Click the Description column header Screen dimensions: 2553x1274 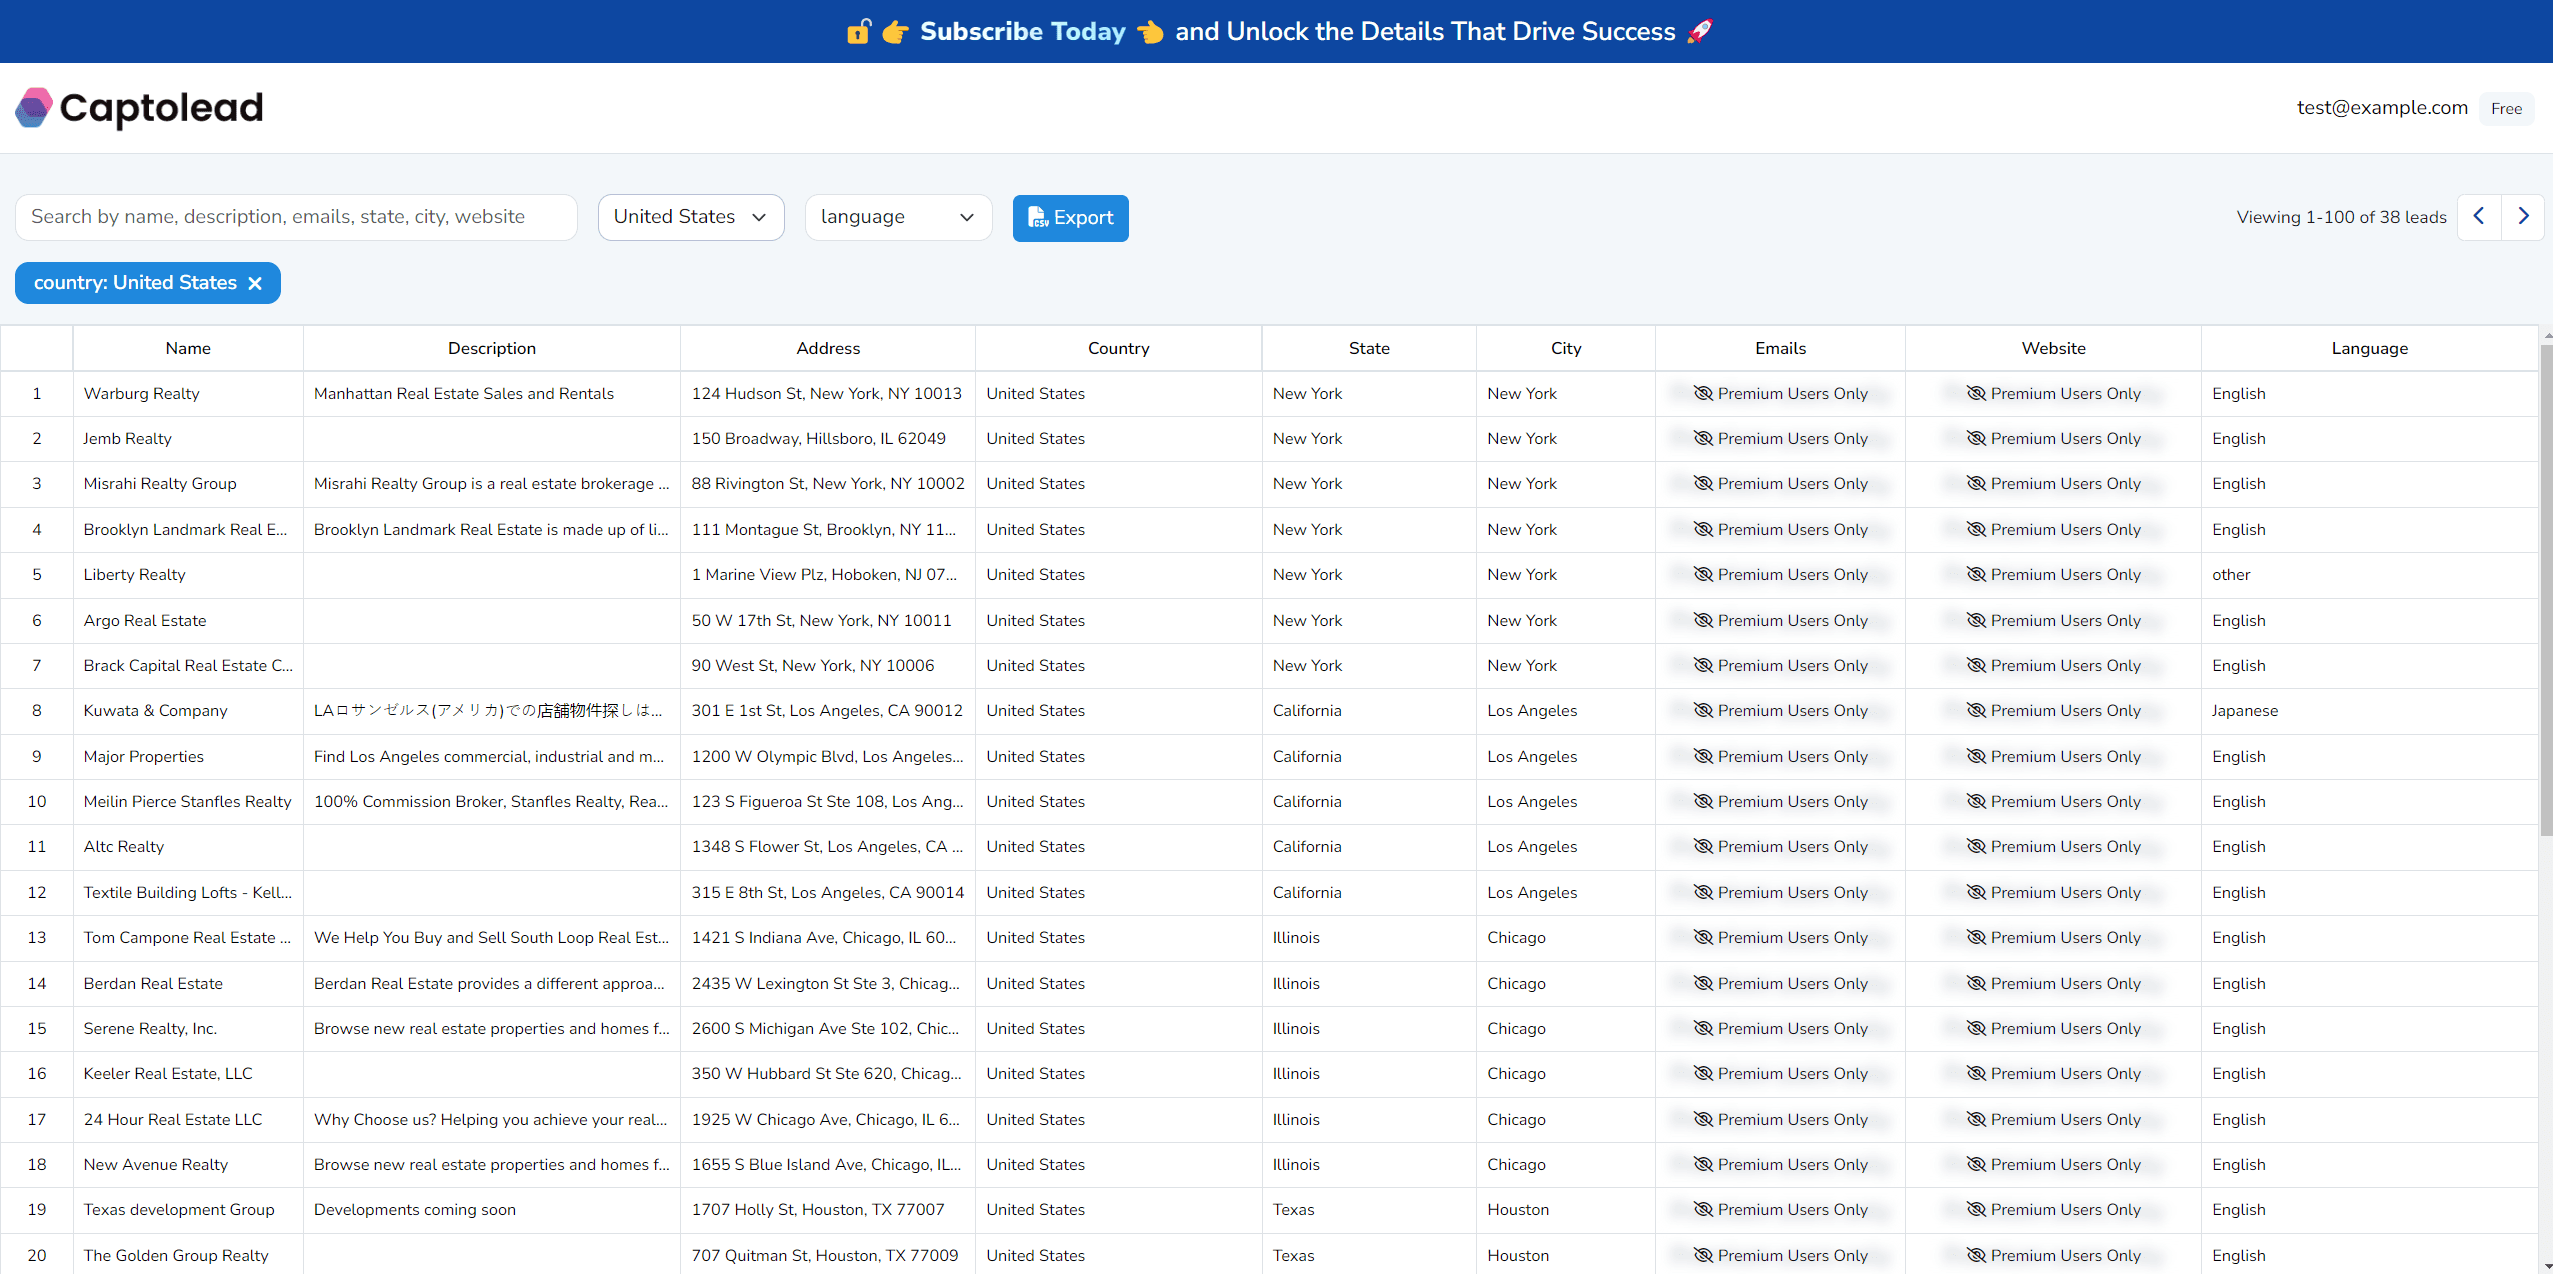click(492, 348)
